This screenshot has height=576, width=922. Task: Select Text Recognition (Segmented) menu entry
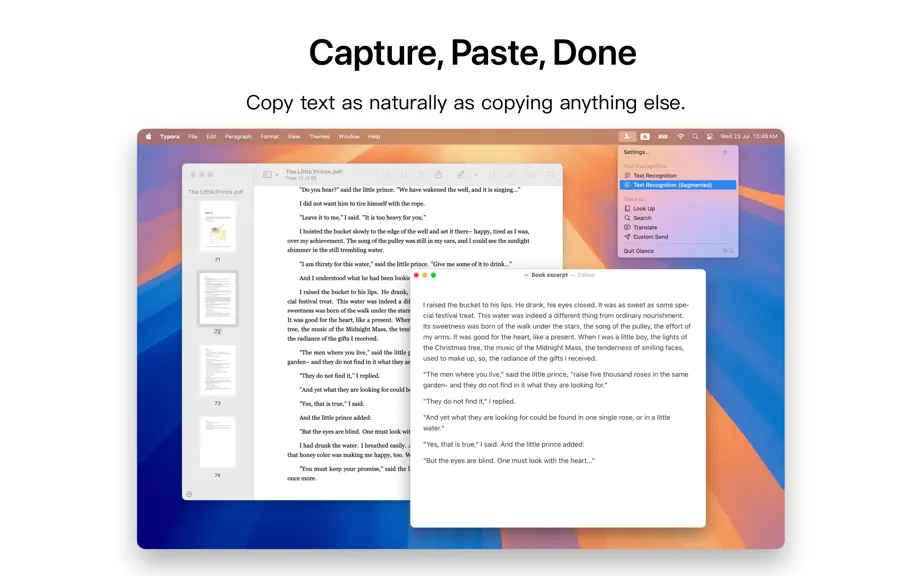[677, 185]
